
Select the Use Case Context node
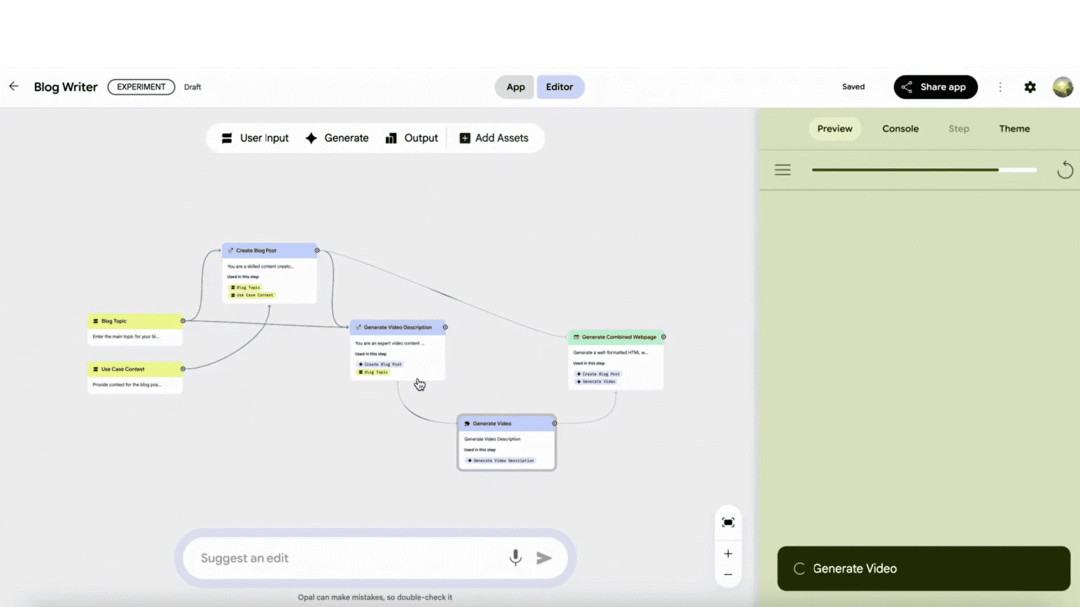pyautogui.click(x=135, y=377)
